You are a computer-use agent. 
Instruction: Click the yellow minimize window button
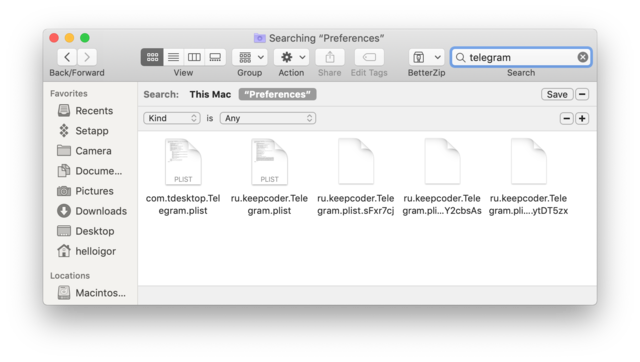point(69,38)
